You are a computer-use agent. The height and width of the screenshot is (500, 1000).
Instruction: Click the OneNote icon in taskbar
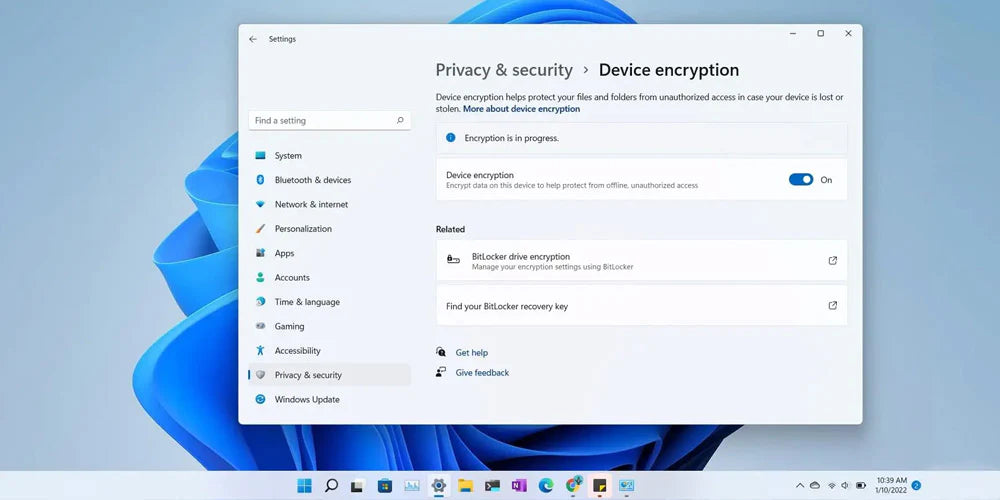(x=519, y=486)
